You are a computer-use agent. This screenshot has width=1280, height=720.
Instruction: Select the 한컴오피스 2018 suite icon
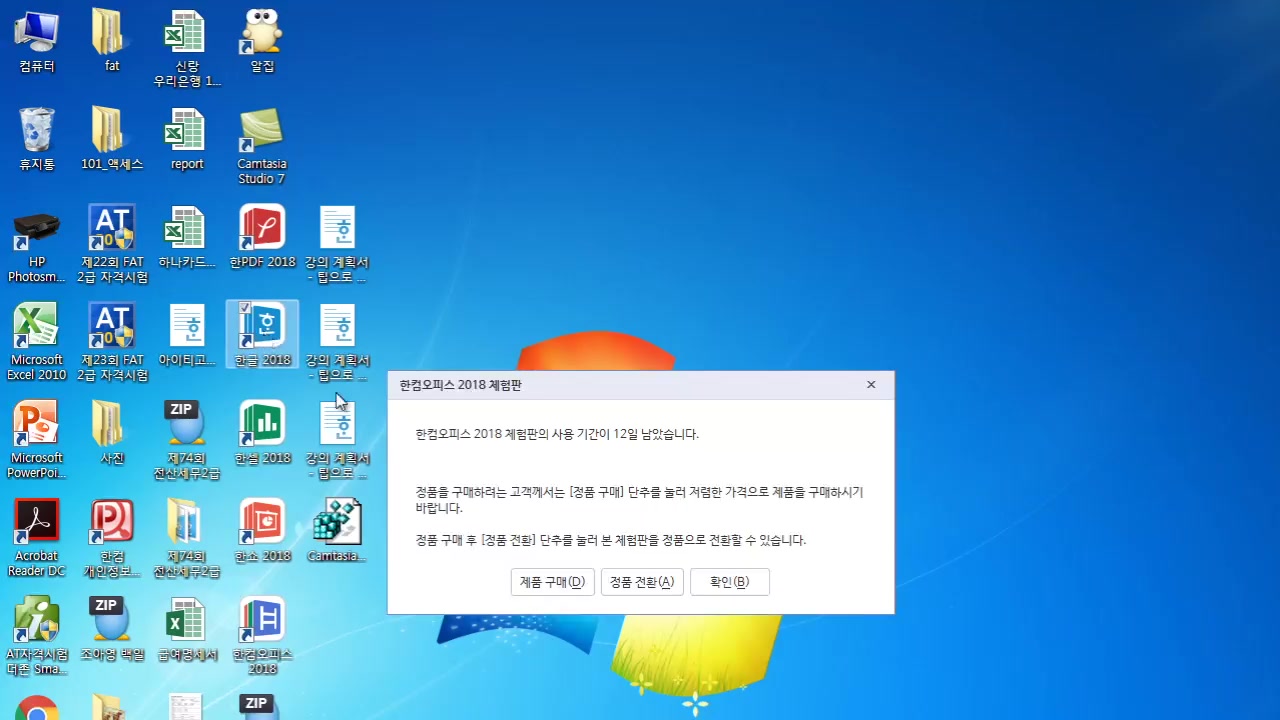pyautogui.click(x=261, y=620)
